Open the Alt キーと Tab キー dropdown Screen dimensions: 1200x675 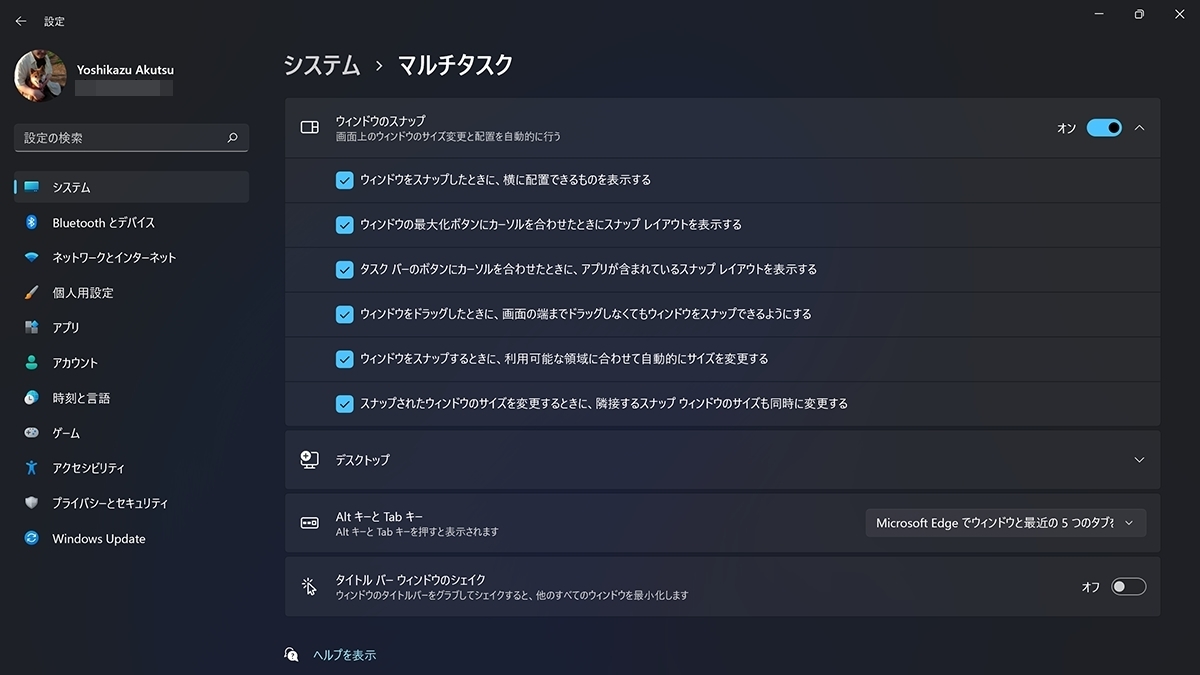[x=1006, y=523]
